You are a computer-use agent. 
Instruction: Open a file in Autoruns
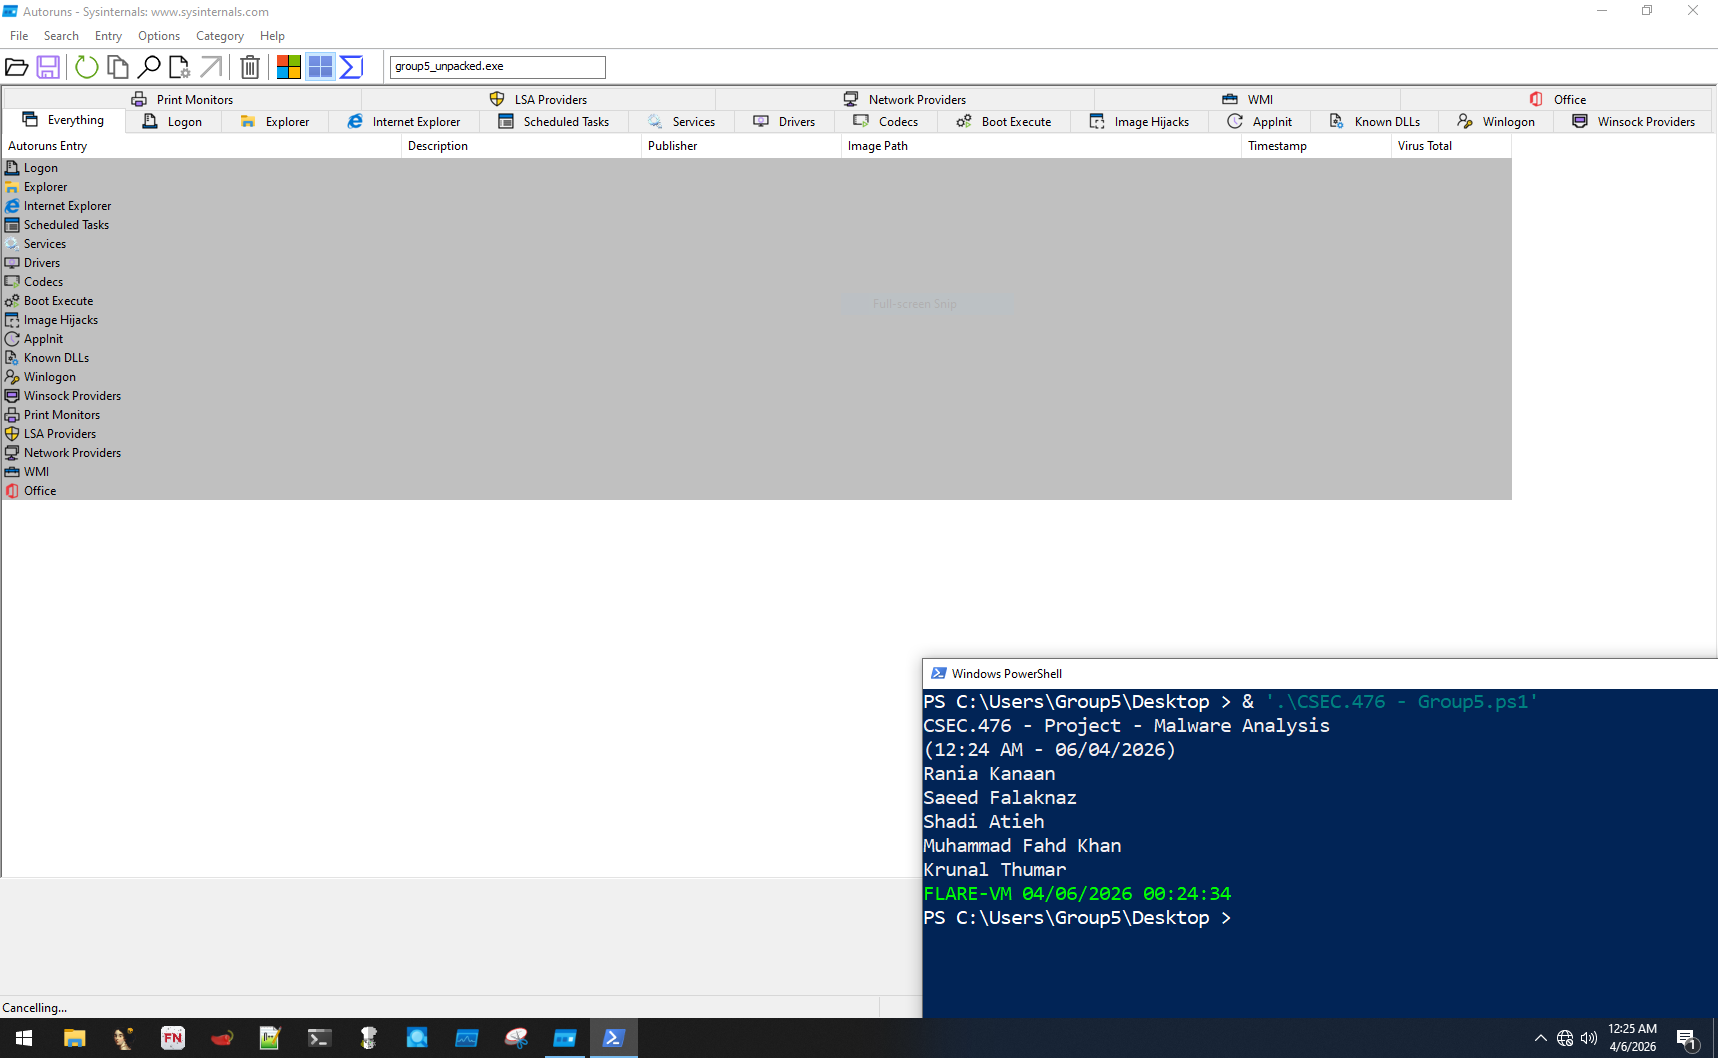17,67
